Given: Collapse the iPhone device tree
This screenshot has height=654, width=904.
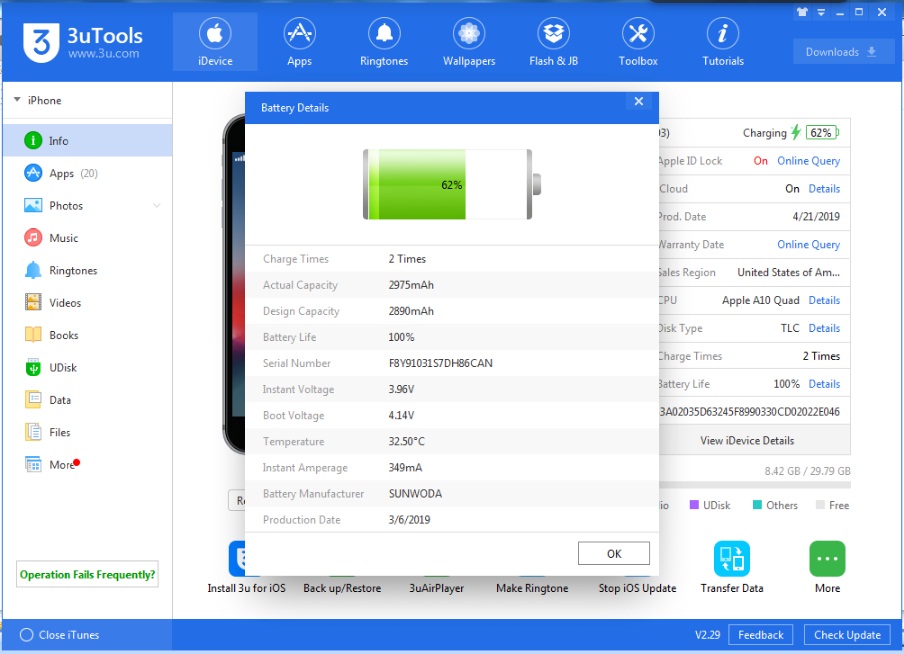Looking at the screenshot, I should click(17, 100).
